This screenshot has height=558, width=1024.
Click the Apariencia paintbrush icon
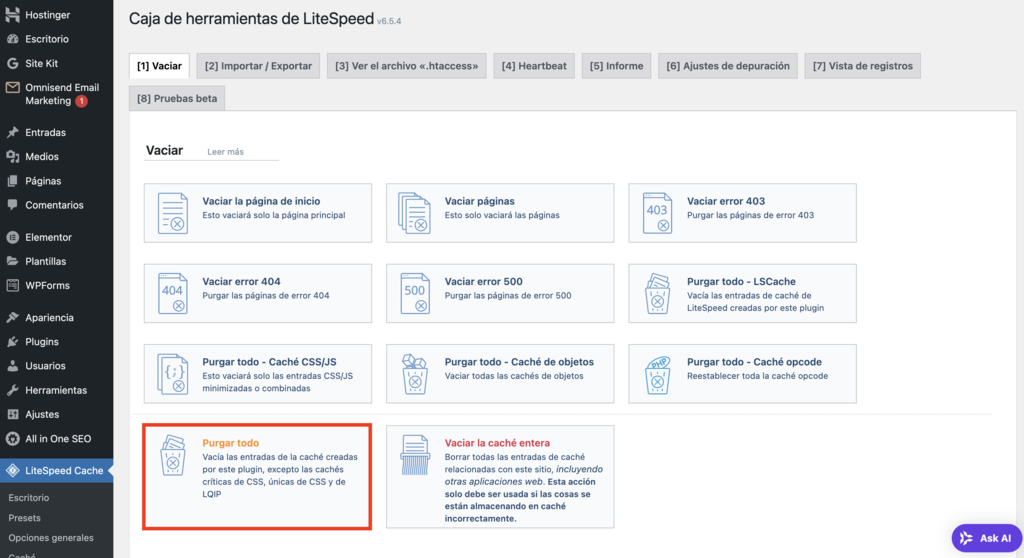12,318
